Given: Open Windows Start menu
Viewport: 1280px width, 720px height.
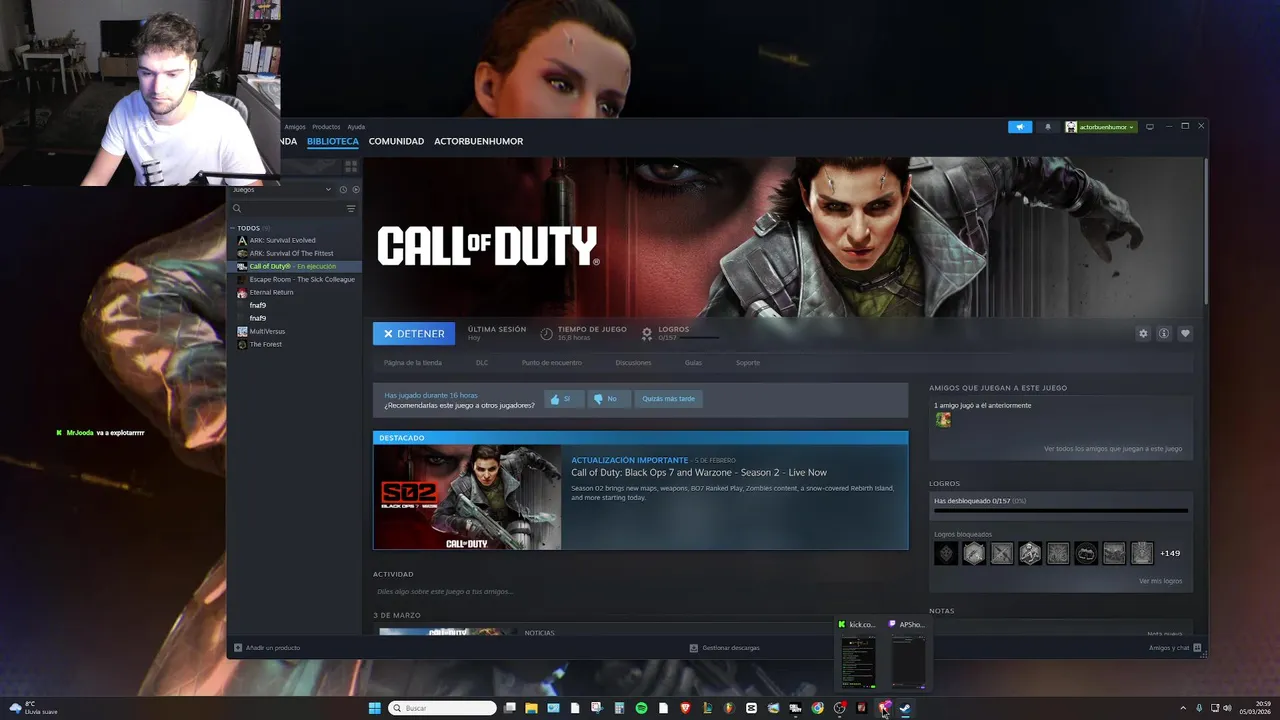Looking at the screenshot, I should pos(375,708).
